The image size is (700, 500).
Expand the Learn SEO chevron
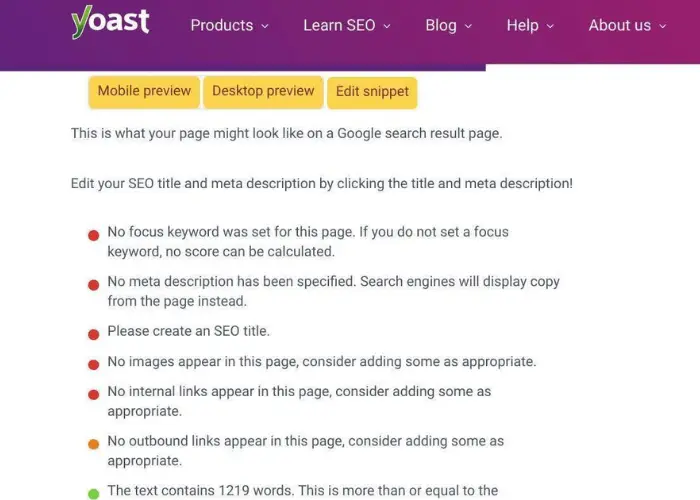(x=387, y=26)
